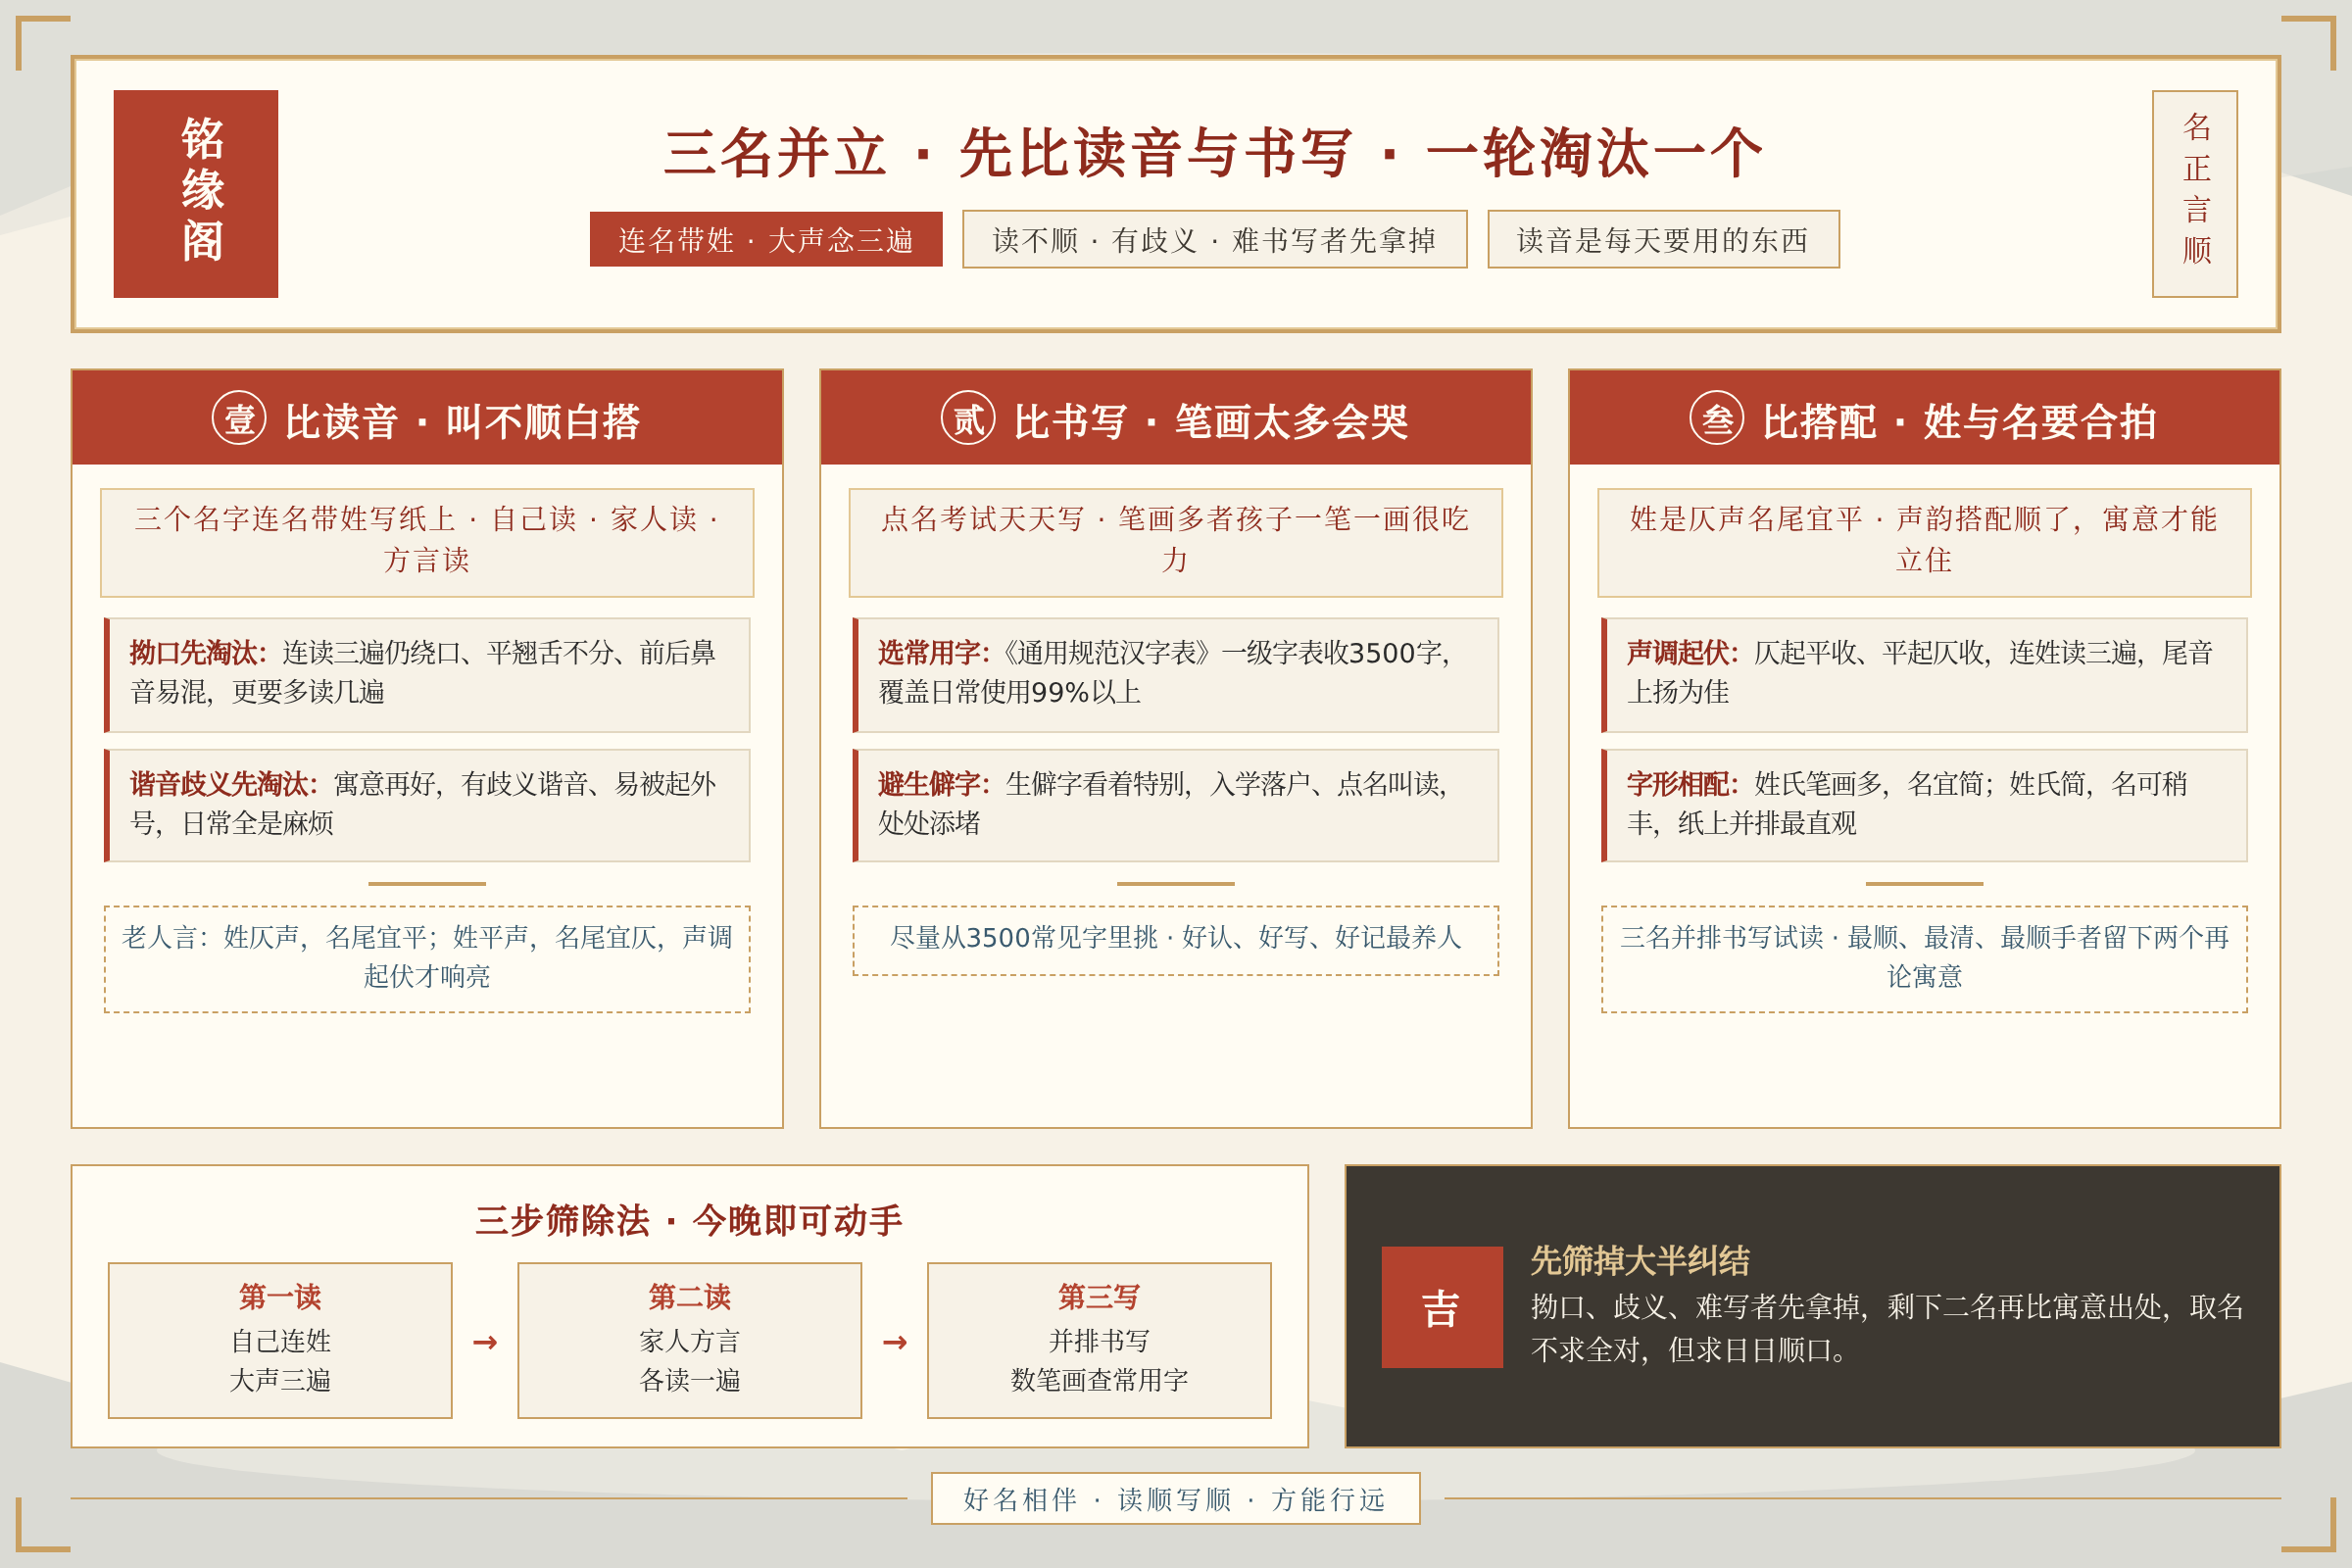
Task: Click the 字形相配 item
Action: tap(1924, 806)
